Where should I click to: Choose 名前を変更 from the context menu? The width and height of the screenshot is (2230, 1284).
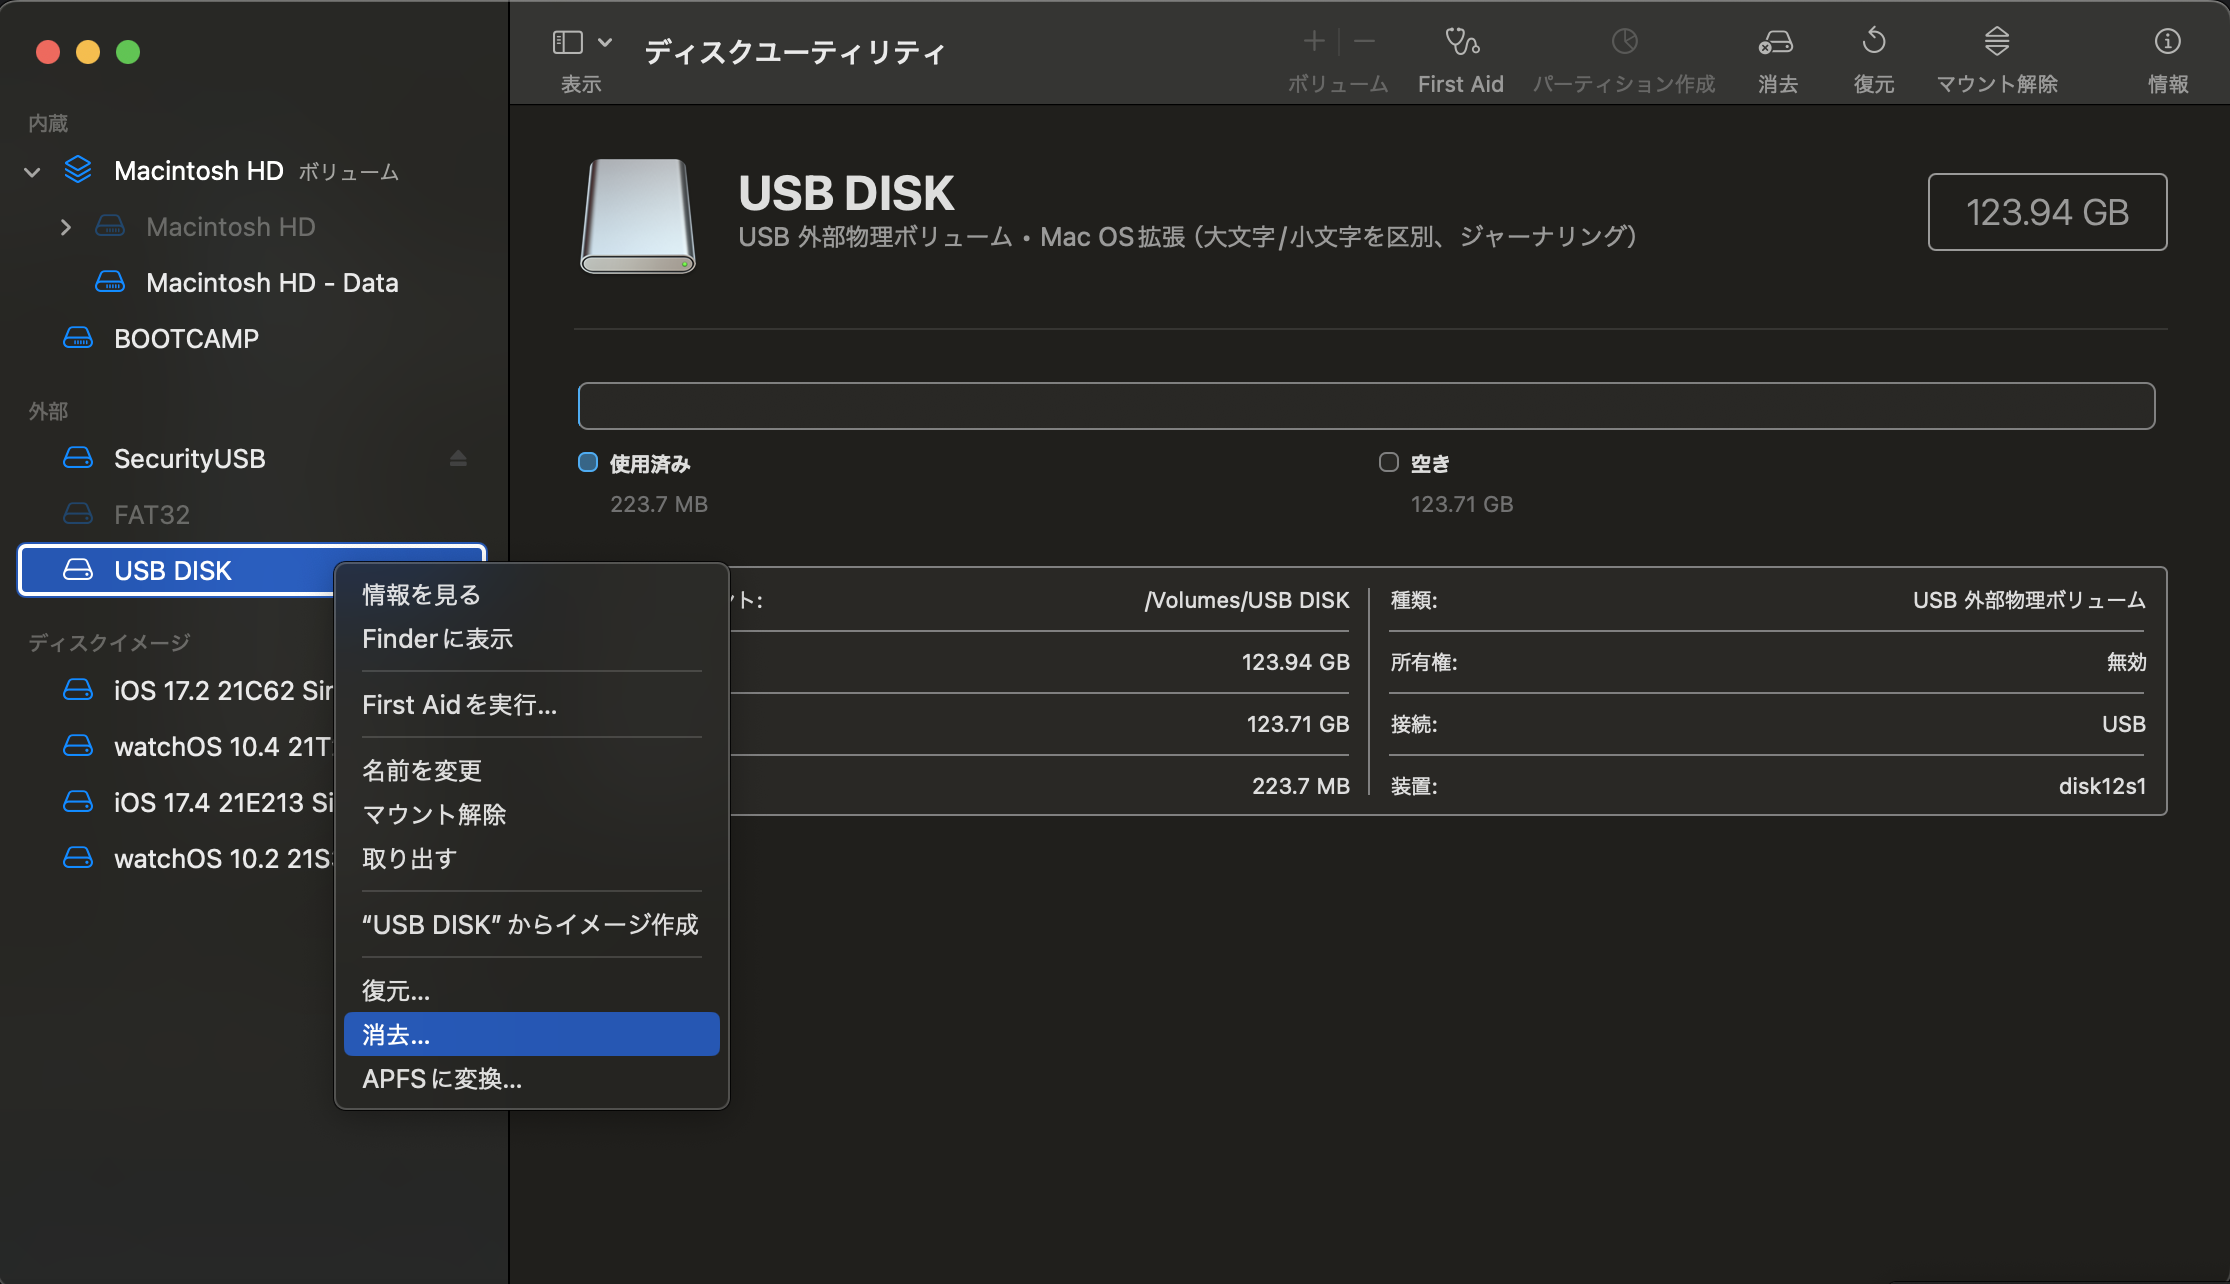point(531,771)
